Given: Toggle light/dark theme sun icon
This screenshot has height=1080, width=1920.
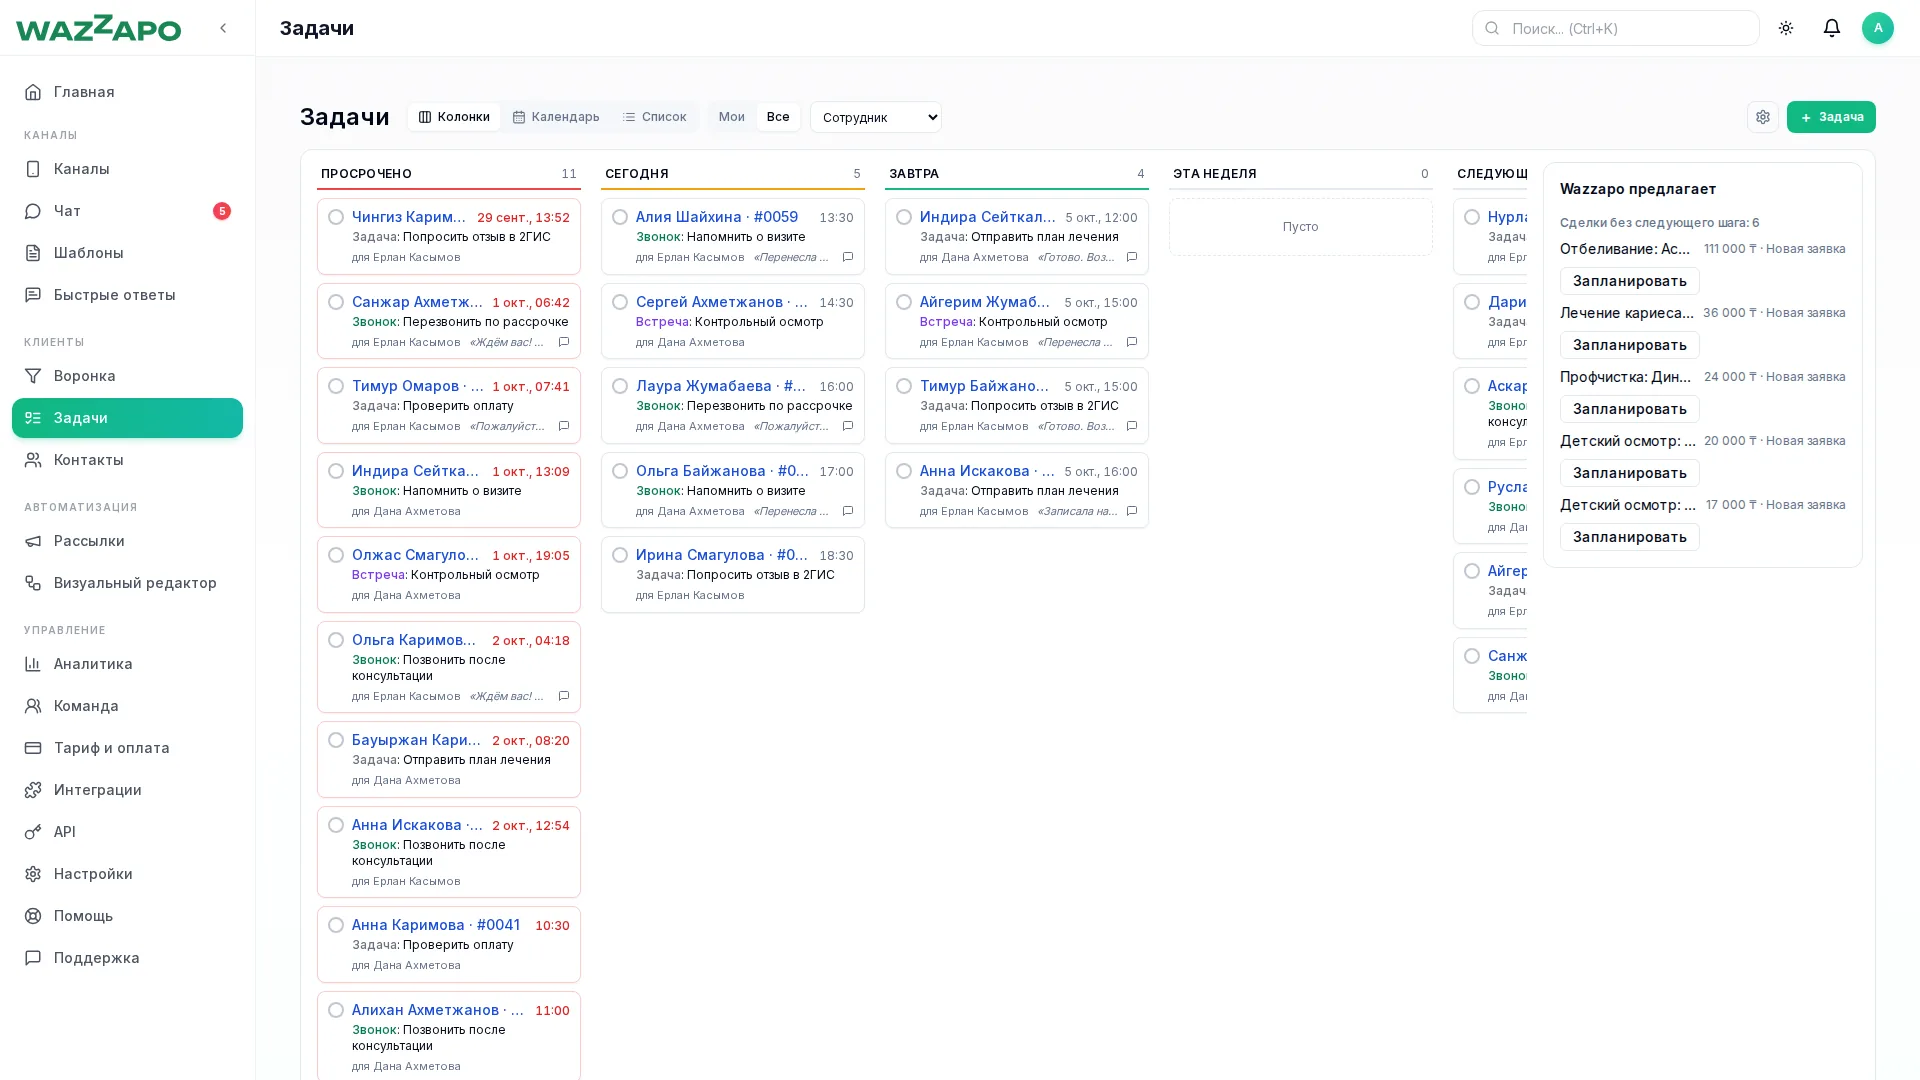Looking at the screenshot, I should point(1786,28).
